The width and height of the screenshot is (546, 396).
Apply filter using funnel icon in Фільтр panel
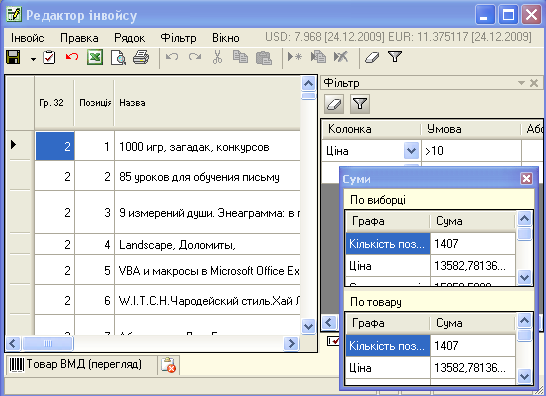360,103
